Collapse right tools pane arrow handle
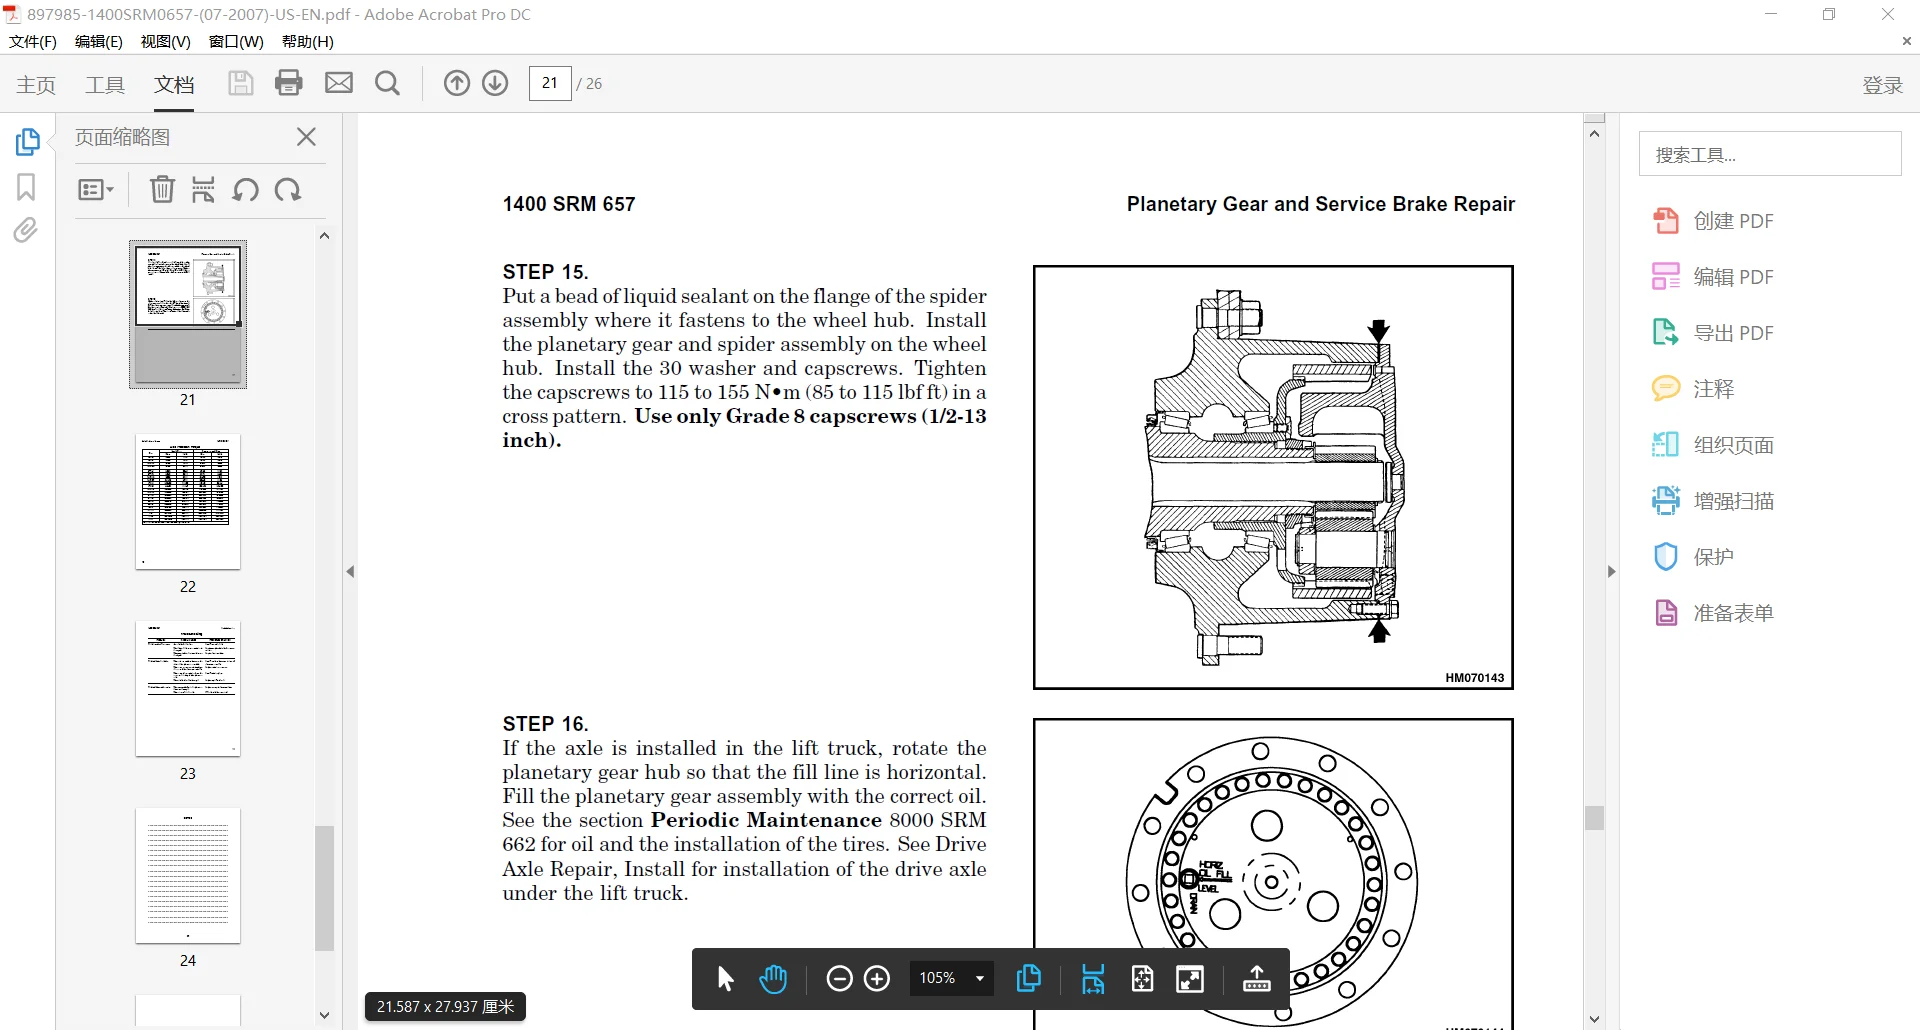The width and height of the screenshot is (1920, 1030). tap(1611, 572)
